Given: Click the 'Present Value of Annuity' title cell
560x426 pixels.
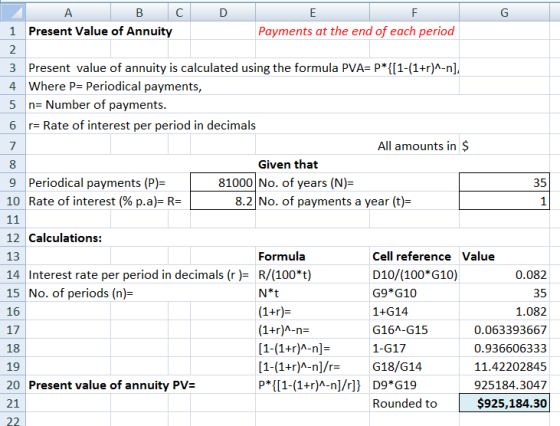Looking at the screenshot, I should 100,31.
